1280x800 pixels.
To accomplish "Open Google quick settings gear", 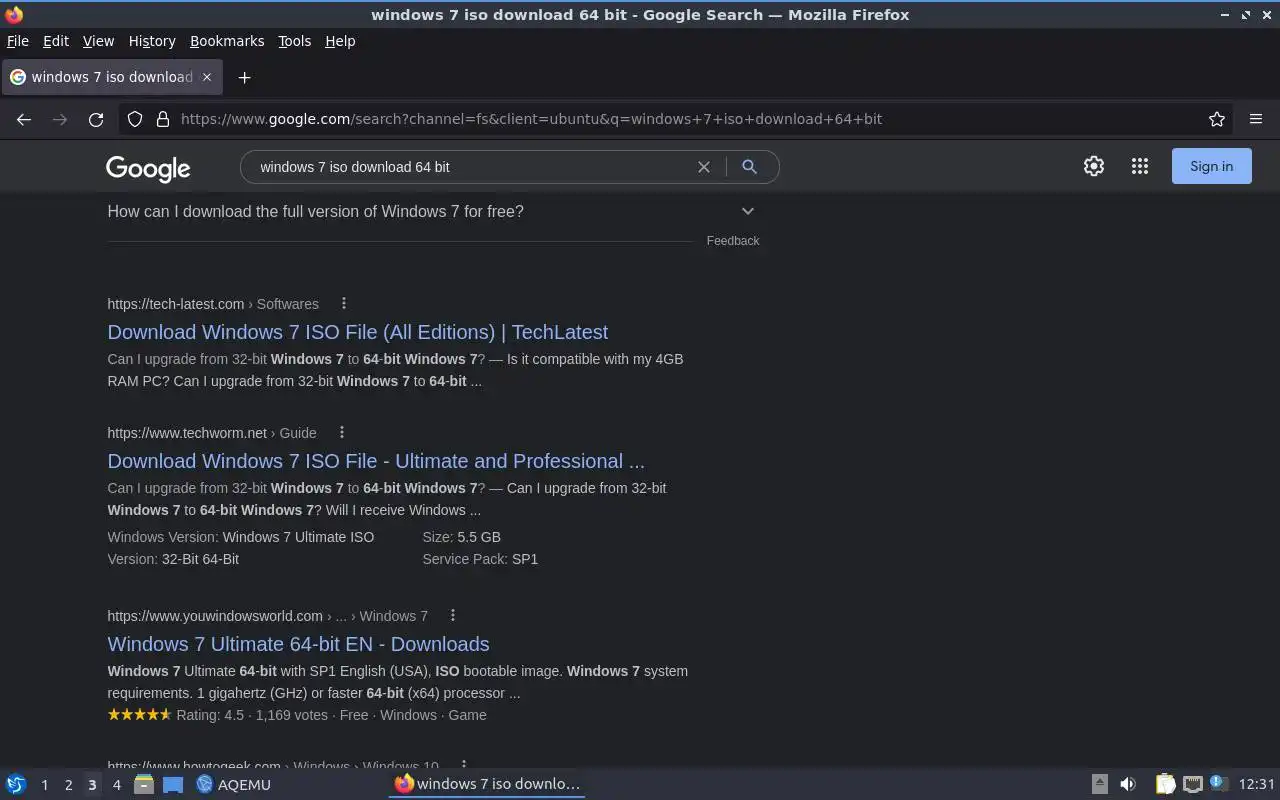I will pos(1094,167).
